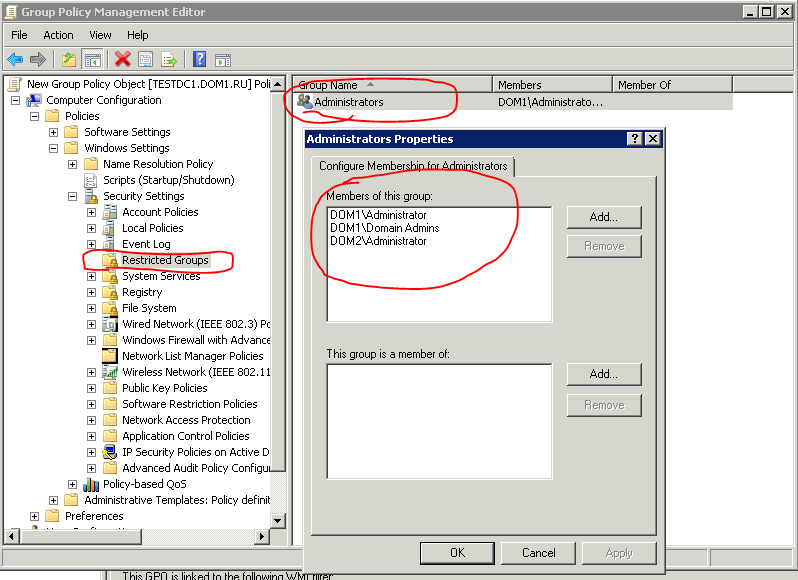Sort by the Group Name column header

tap(392, 84)
